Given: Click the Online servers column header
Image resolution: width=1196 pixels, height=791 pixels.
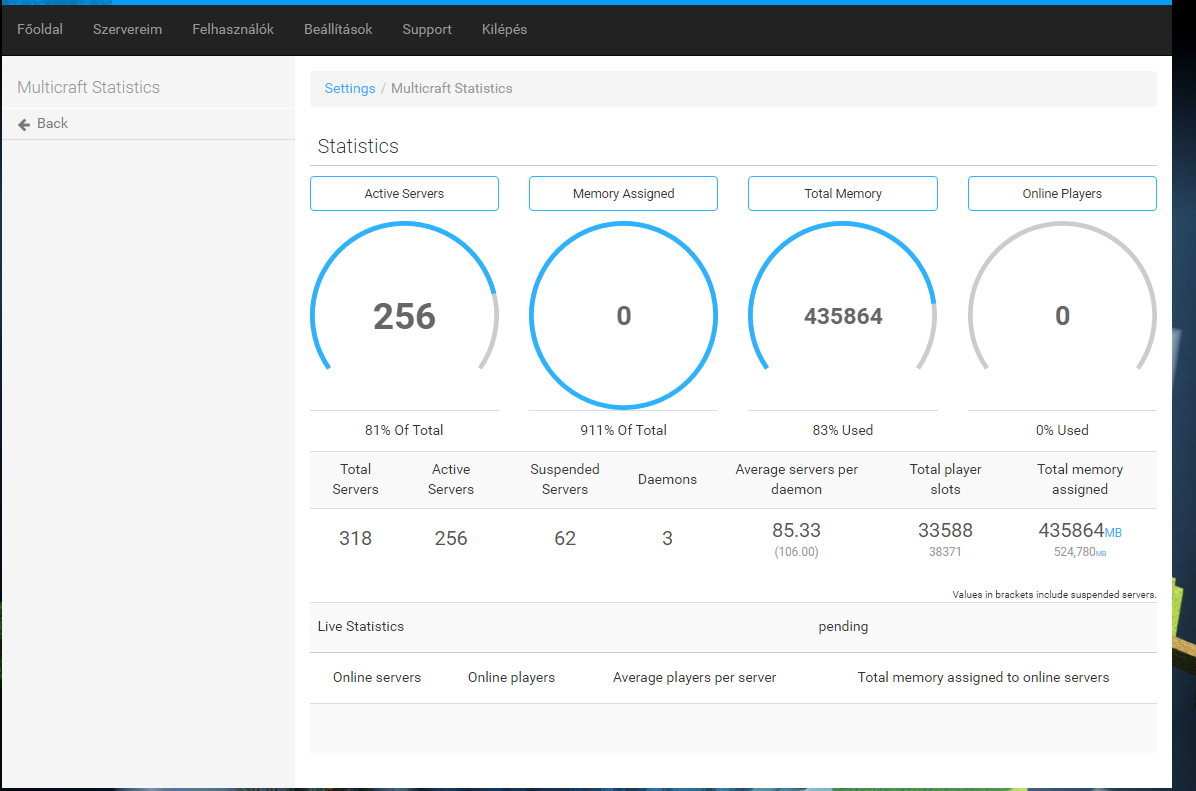Looking at the screenshot, I should (377, 677).
